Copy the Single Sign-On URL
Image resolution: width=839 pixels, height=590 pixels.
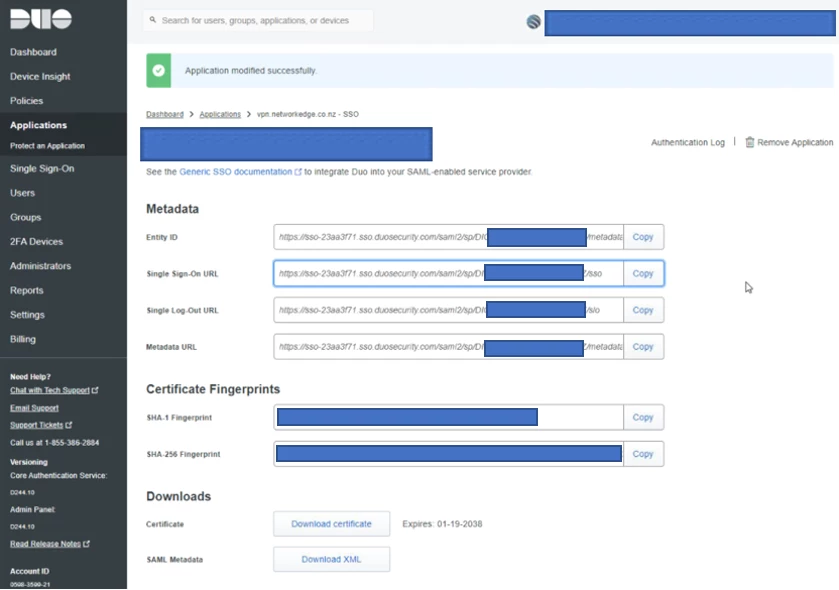click(x=643, y=273)
